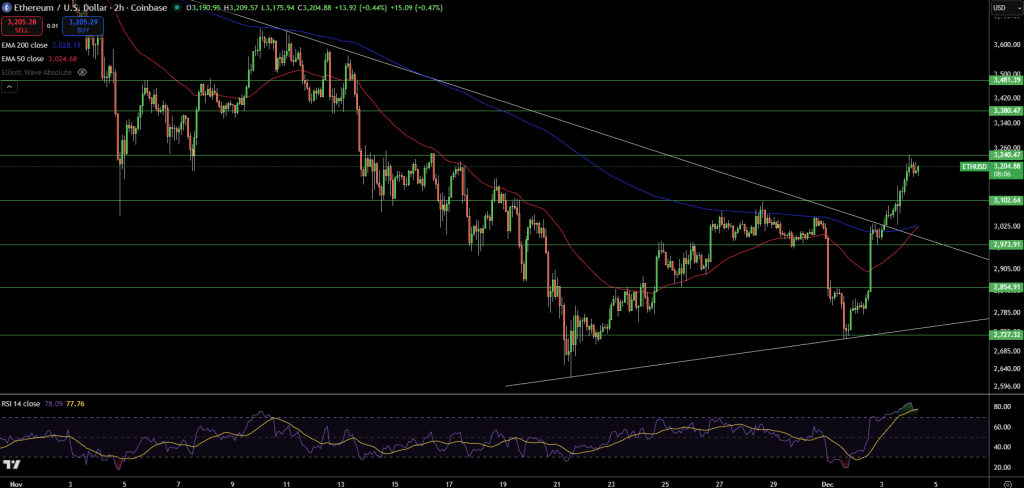Select the RSI 14 close legend

point(22,404)
